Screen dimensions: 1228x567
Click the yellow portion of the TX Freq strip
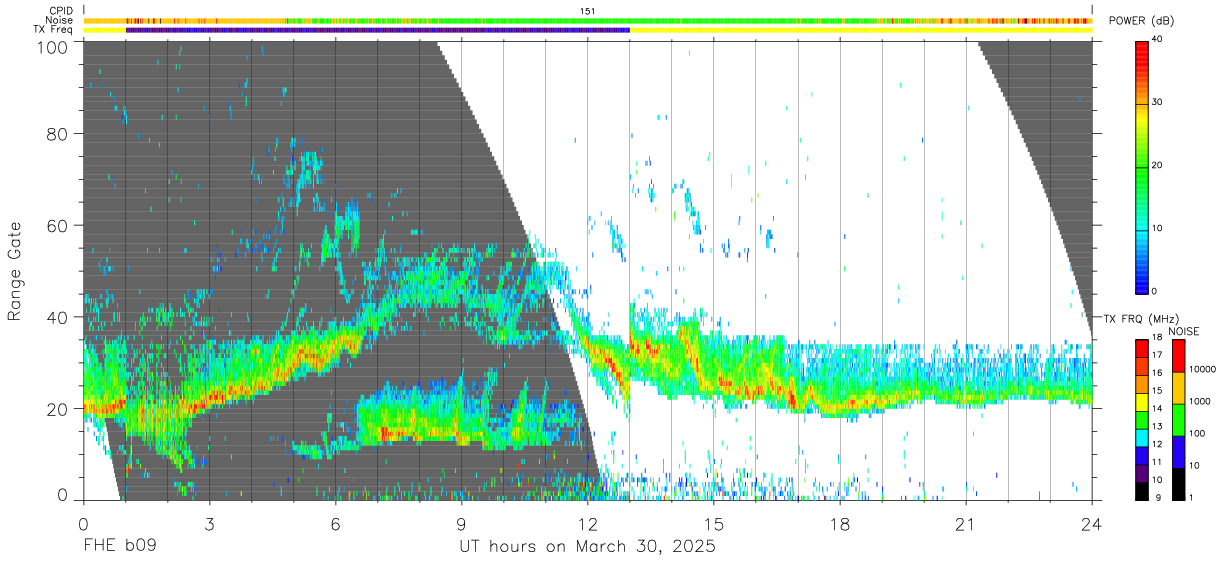pos(860,30)
